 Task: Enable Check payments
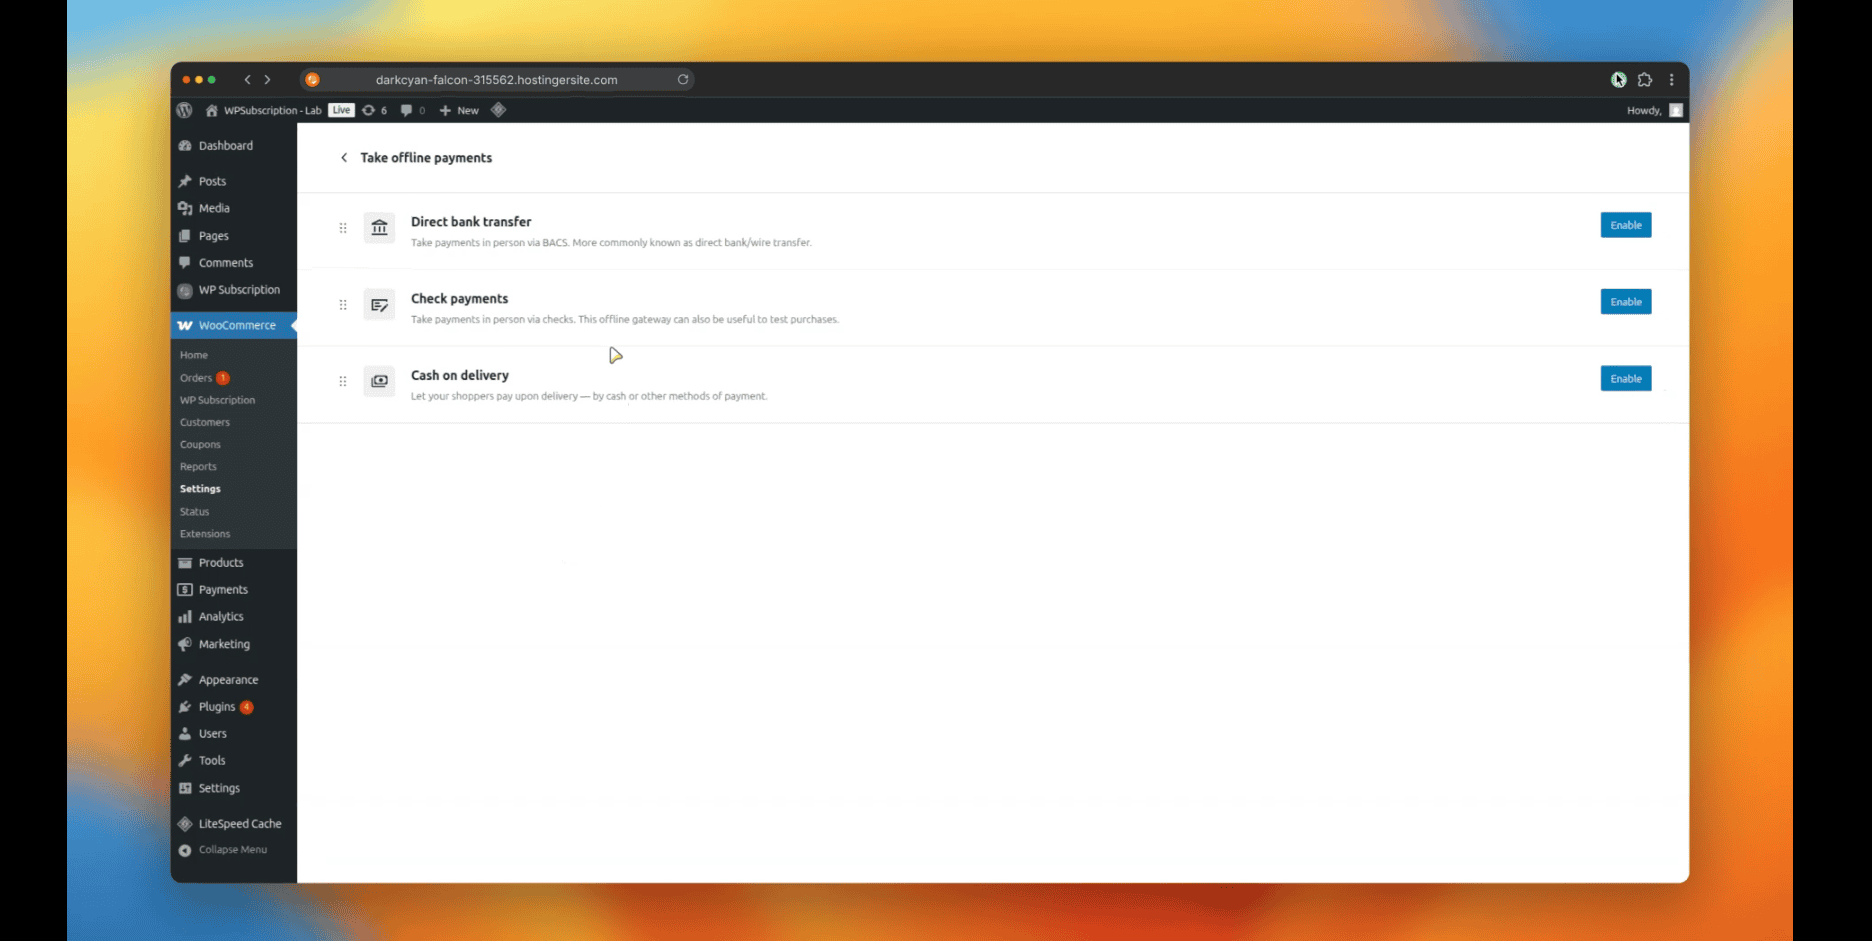pos(1625,302)
